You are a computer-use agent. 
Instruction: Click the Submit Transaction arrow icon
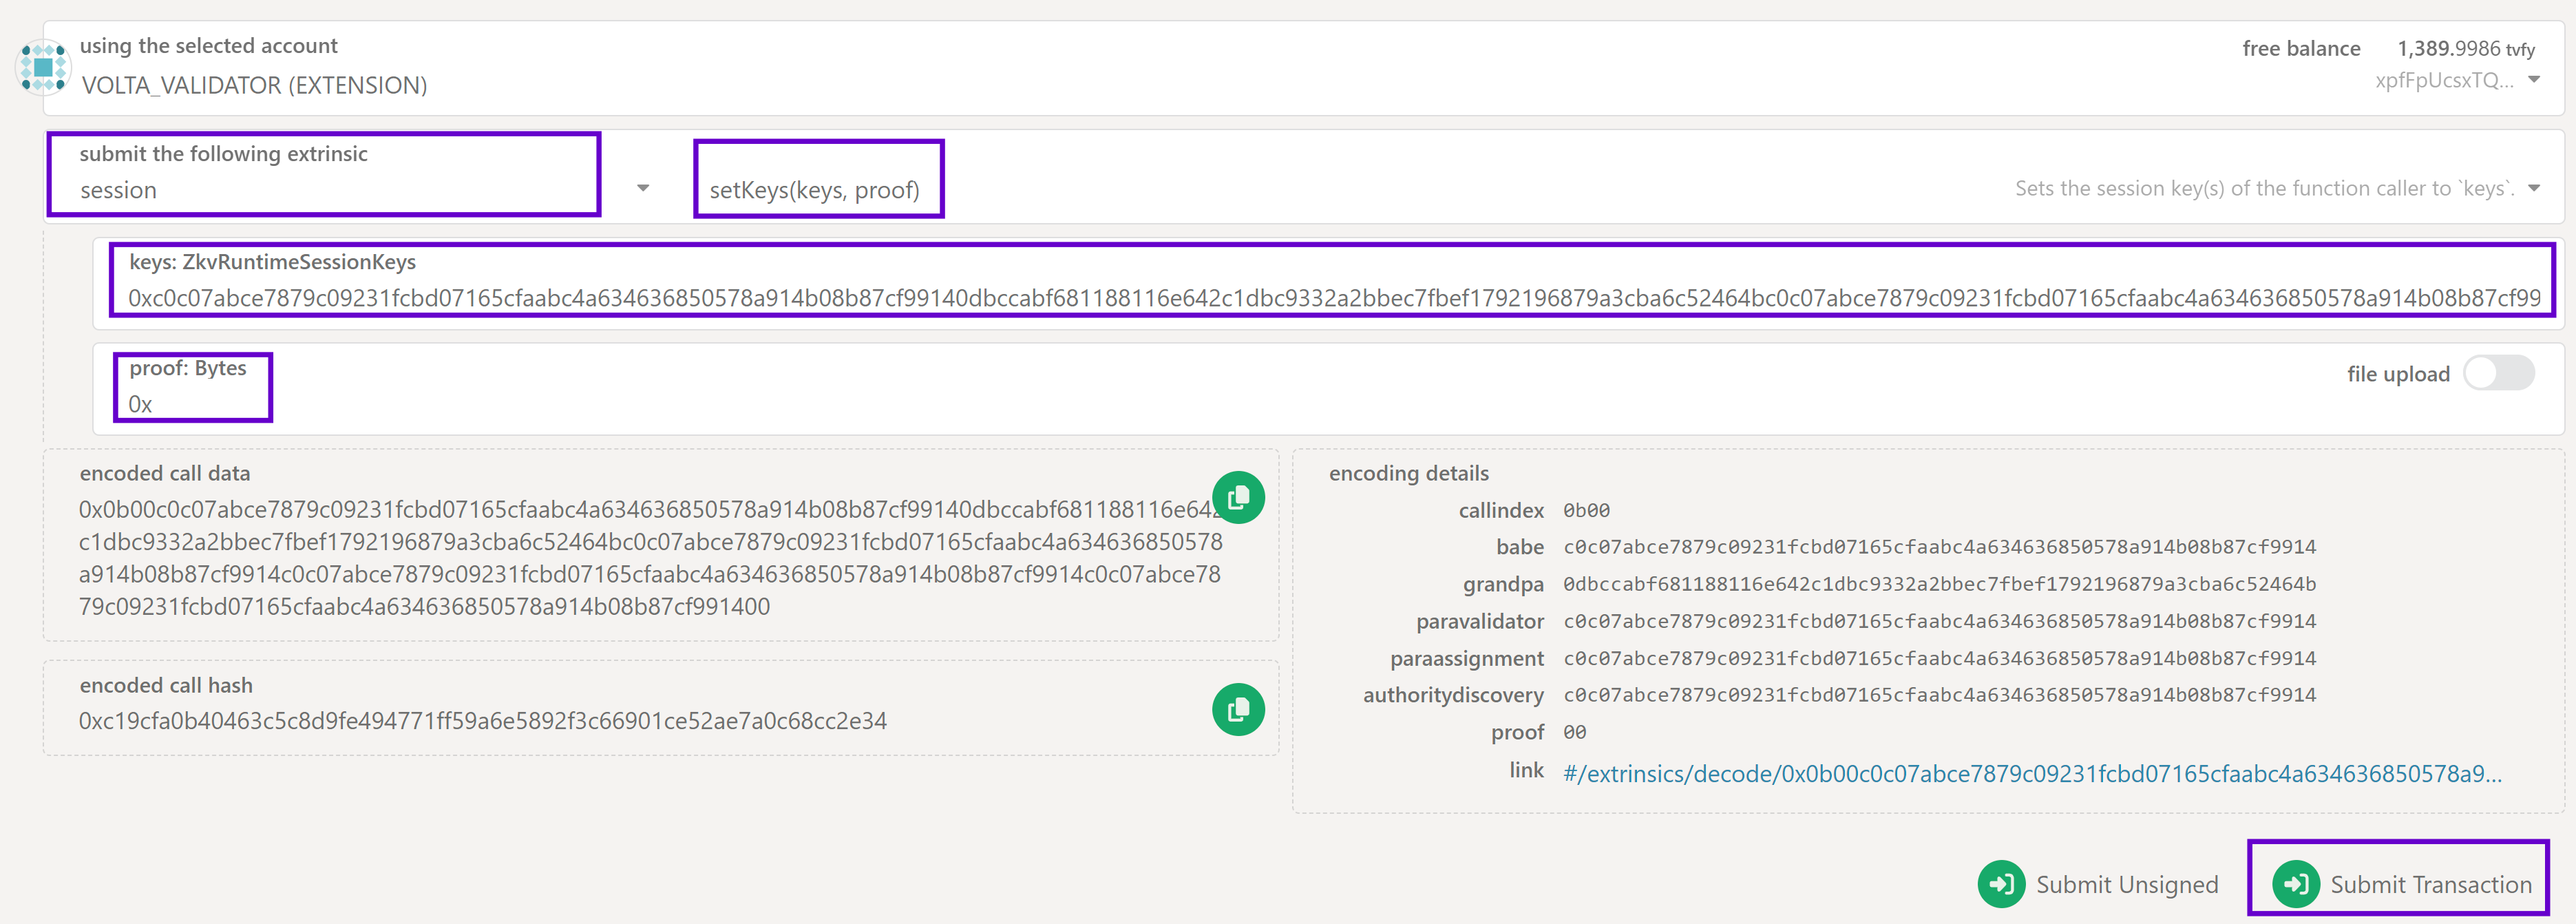tap(2295, 884)
